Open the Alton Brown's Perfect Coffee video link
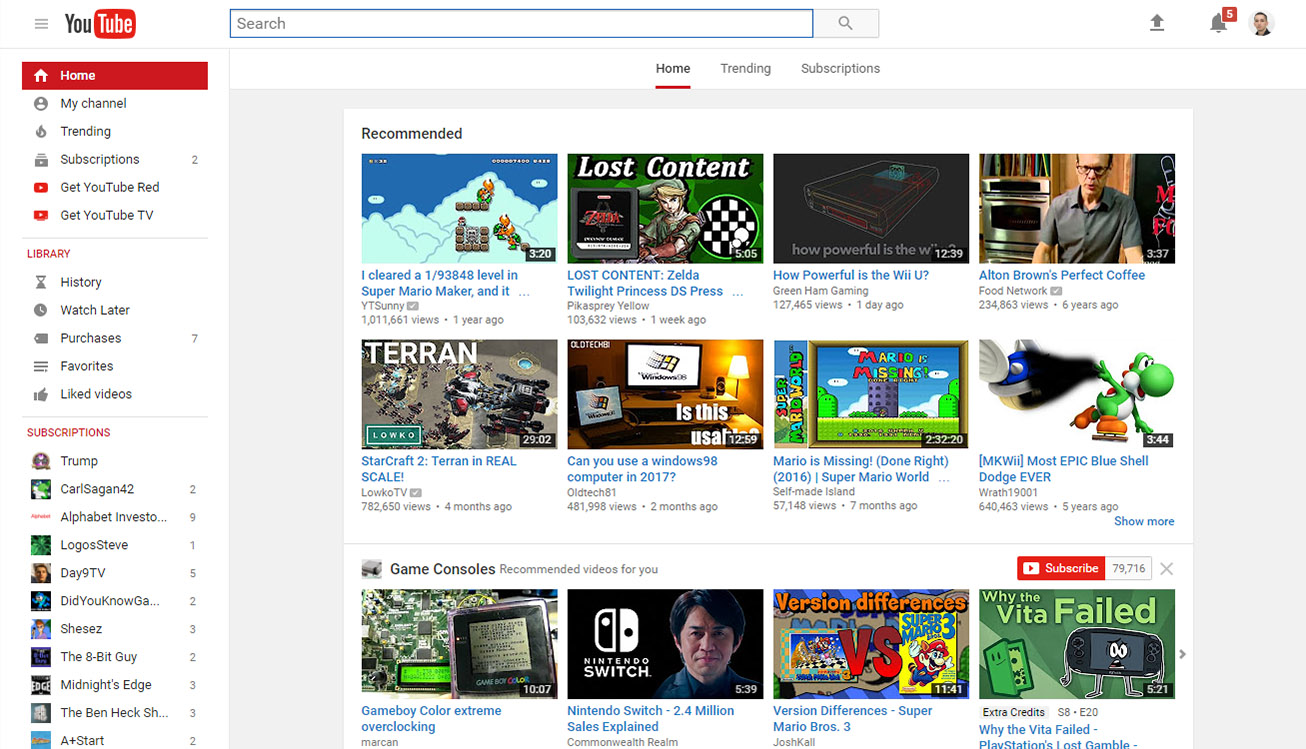 pos(1061,274)
